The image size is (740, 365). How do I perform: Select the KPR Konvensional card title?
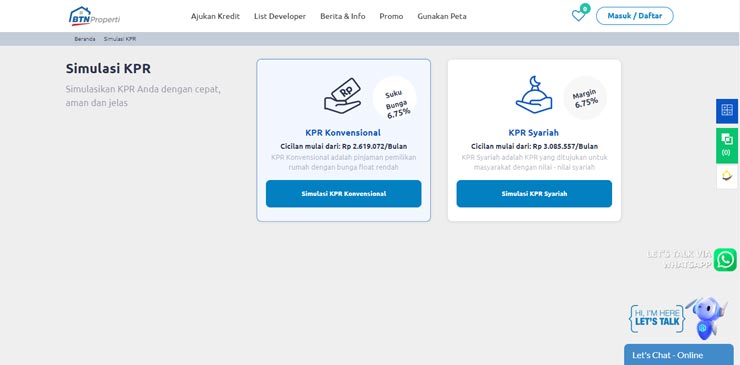pyautogui.click(x=343, y=133)
